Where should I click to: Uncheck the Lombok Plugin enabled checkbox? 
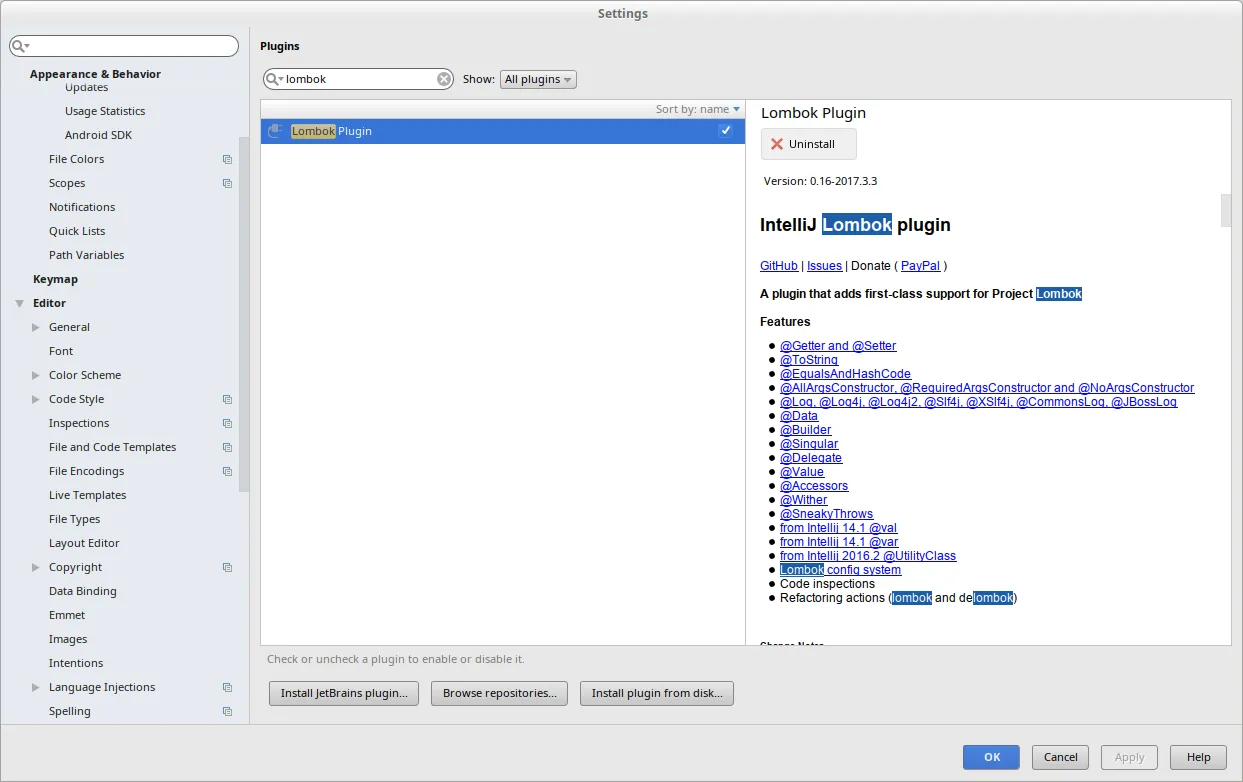[725, 131]
